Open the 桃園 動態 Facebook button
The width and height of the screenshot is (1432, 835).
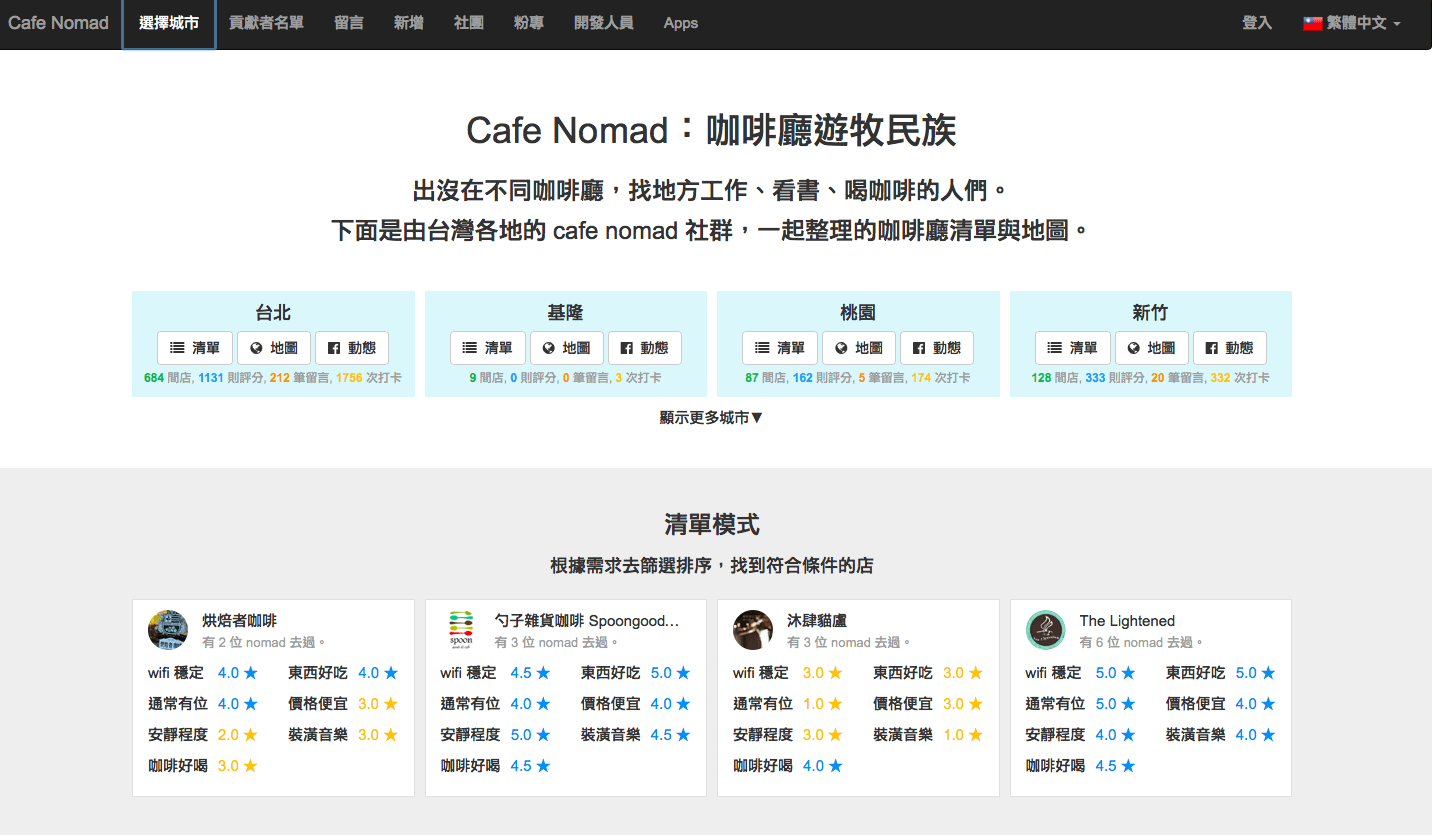click(x=937, y=348)
